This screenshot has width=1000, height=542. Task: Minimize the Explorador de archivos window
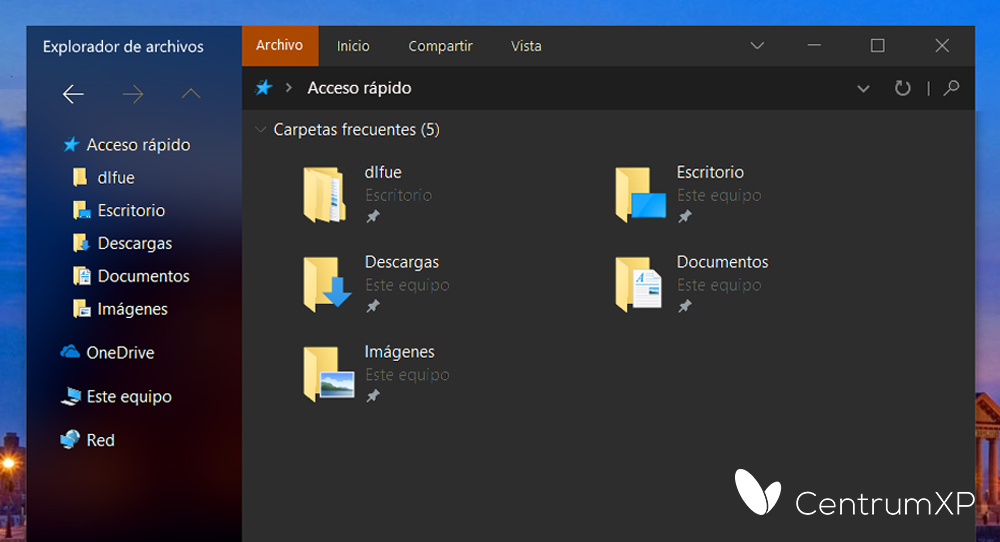click(814, 45)
